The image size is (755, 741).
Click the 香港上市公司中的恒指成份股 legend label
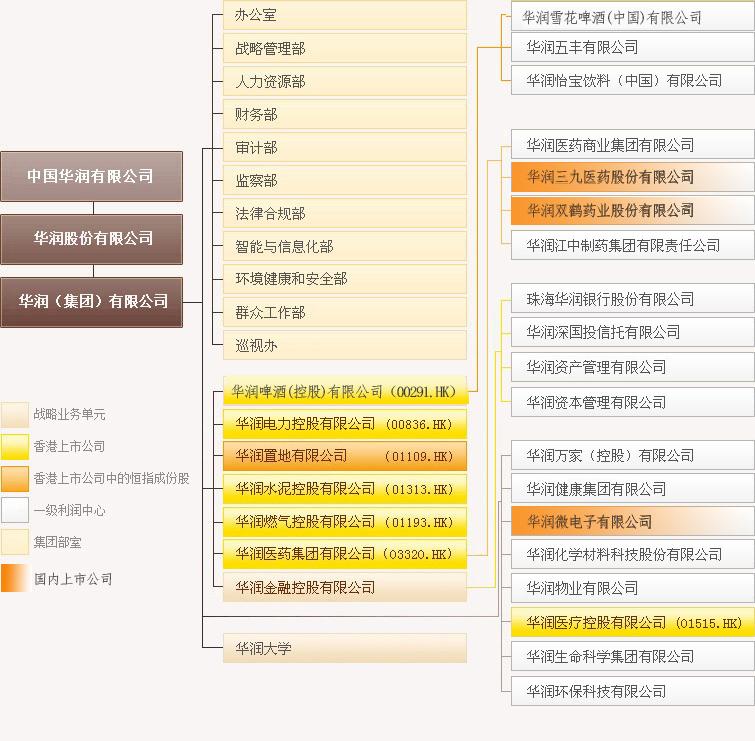[111, 478]
